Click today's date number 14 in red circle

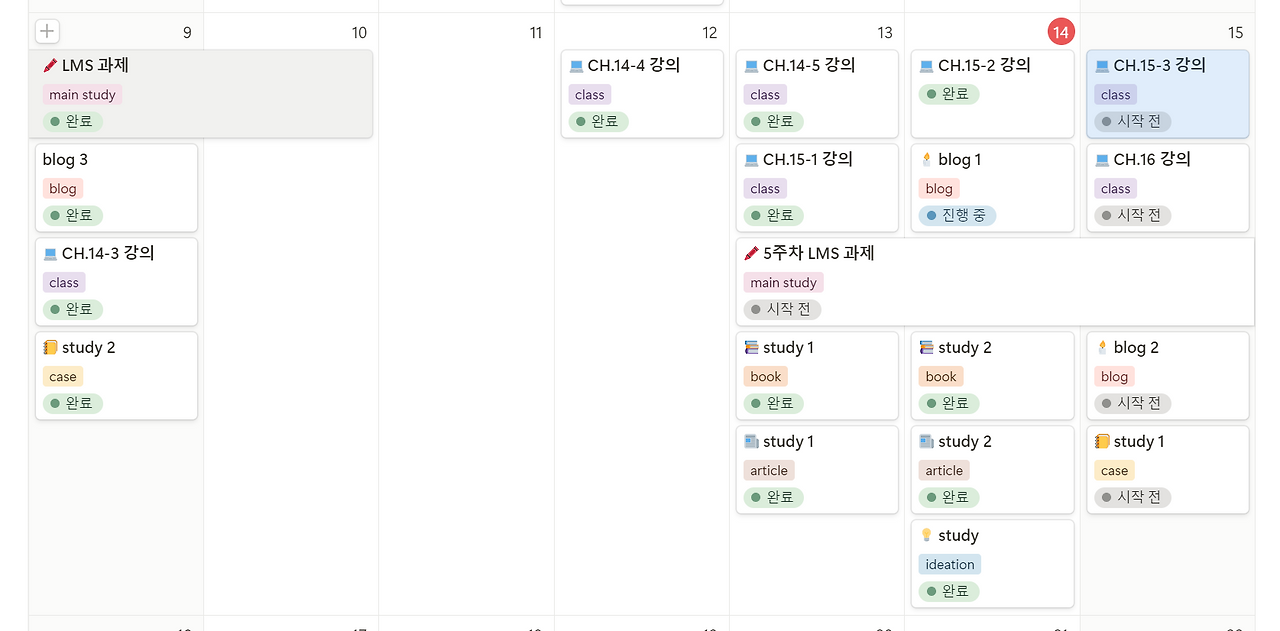(1061, 31)
